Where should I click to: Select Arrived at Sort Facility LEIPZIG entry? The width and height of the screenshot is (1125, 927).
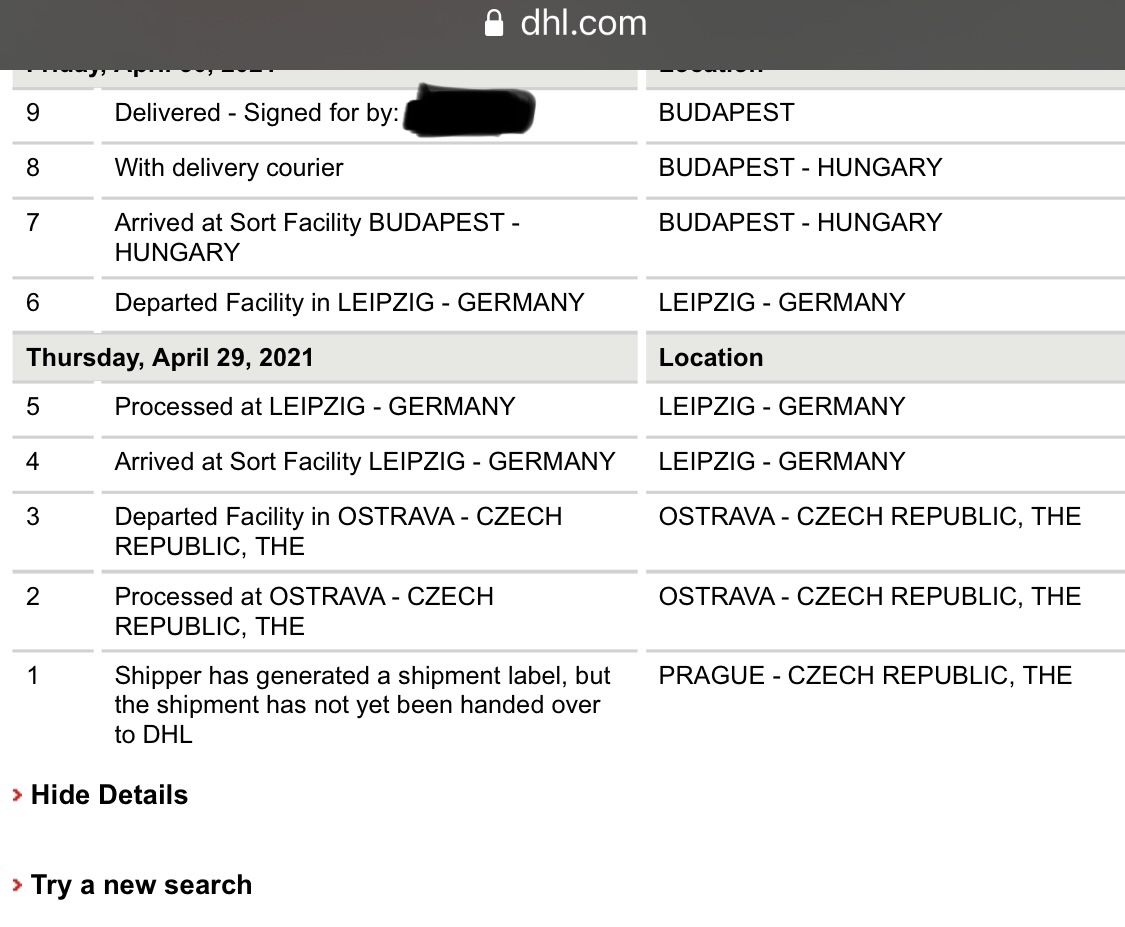point(365,461)
